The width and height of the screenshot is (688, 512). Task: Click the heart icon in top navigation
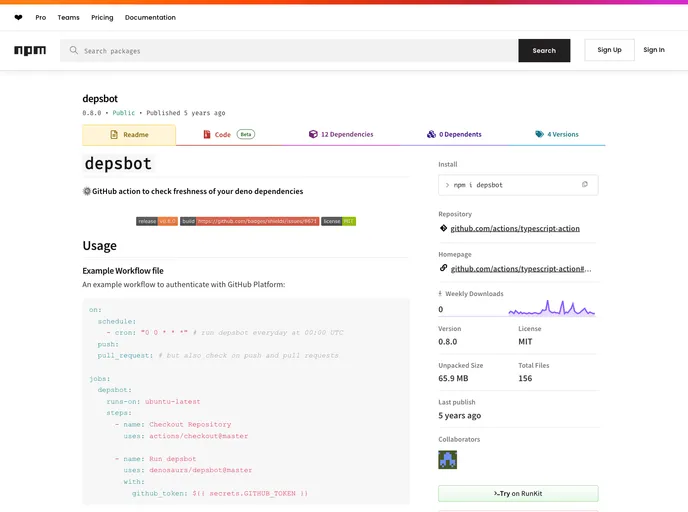[x=18, y=18]
